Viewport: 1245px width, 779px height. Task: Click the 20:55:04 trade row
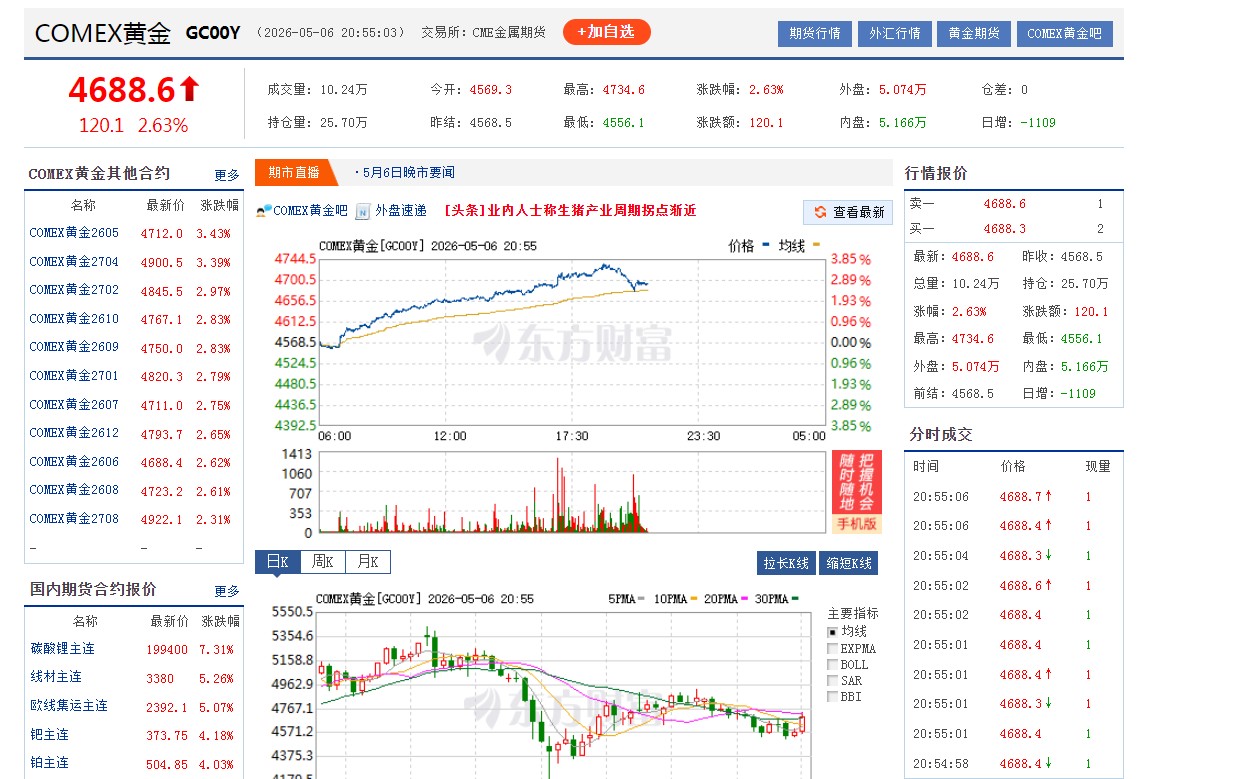pyautogui.click(x=1013, y=556)
